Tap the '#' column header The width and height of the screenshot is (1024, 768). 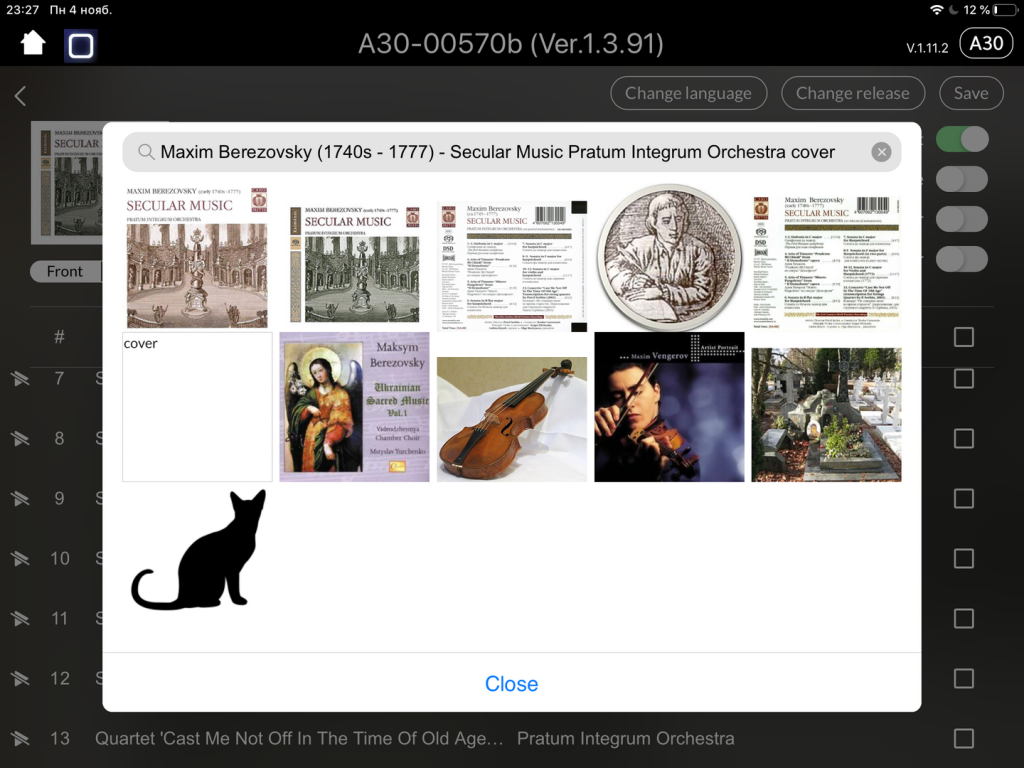(x=59, y=337)
